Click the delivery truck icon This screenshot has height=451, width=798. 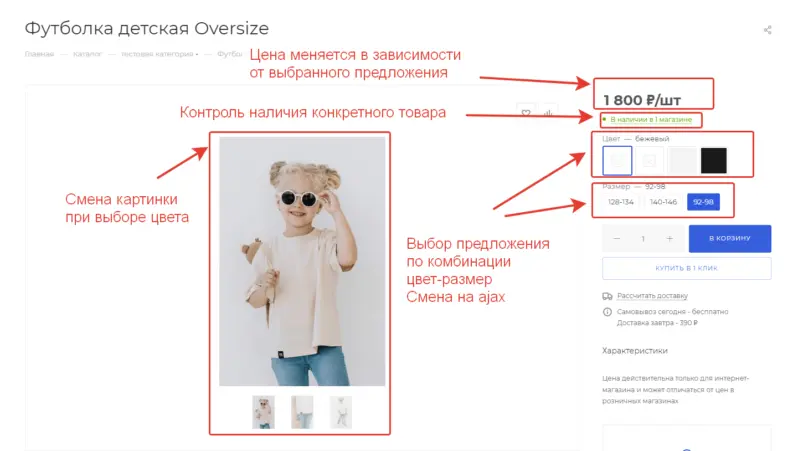pyautogui.click(x=608, y=296)
